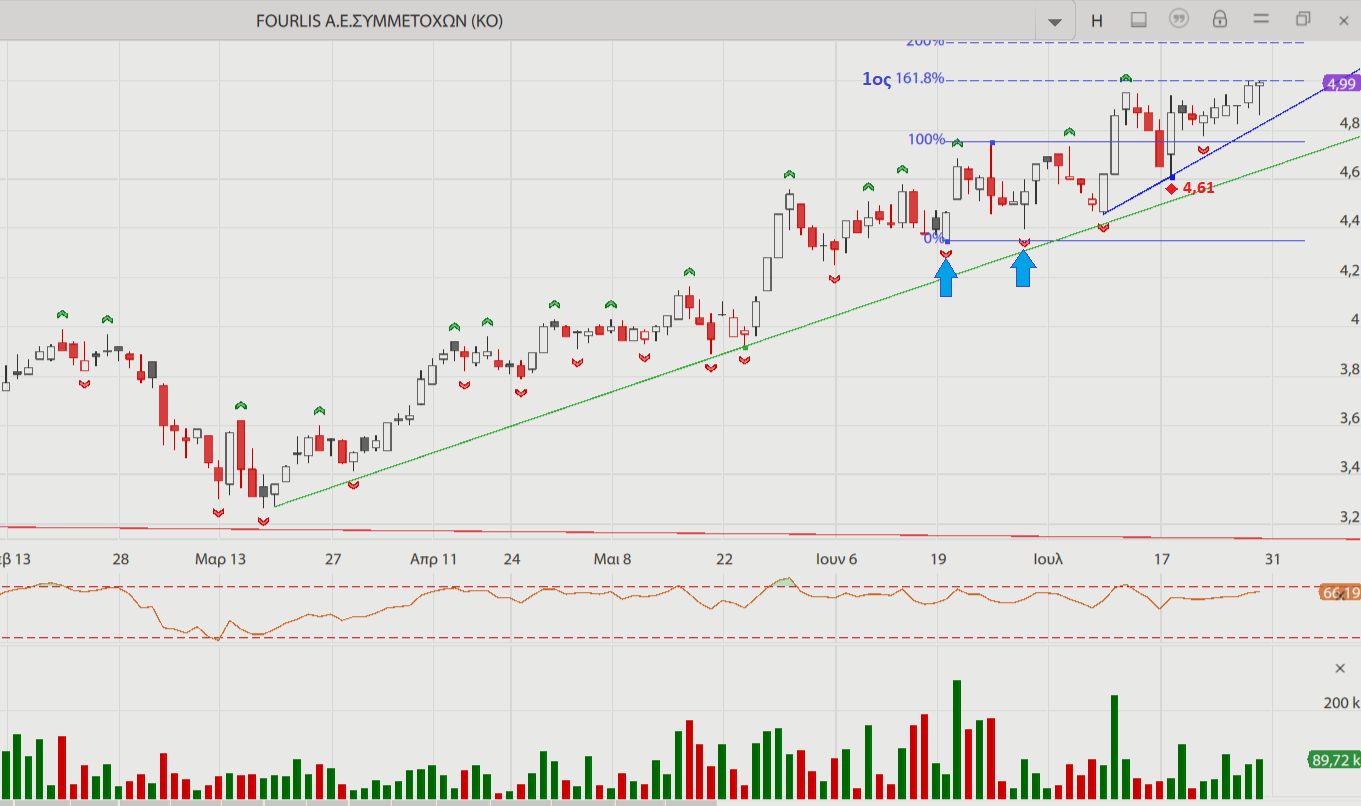Click the 31 date axis label

point(1272,559)
